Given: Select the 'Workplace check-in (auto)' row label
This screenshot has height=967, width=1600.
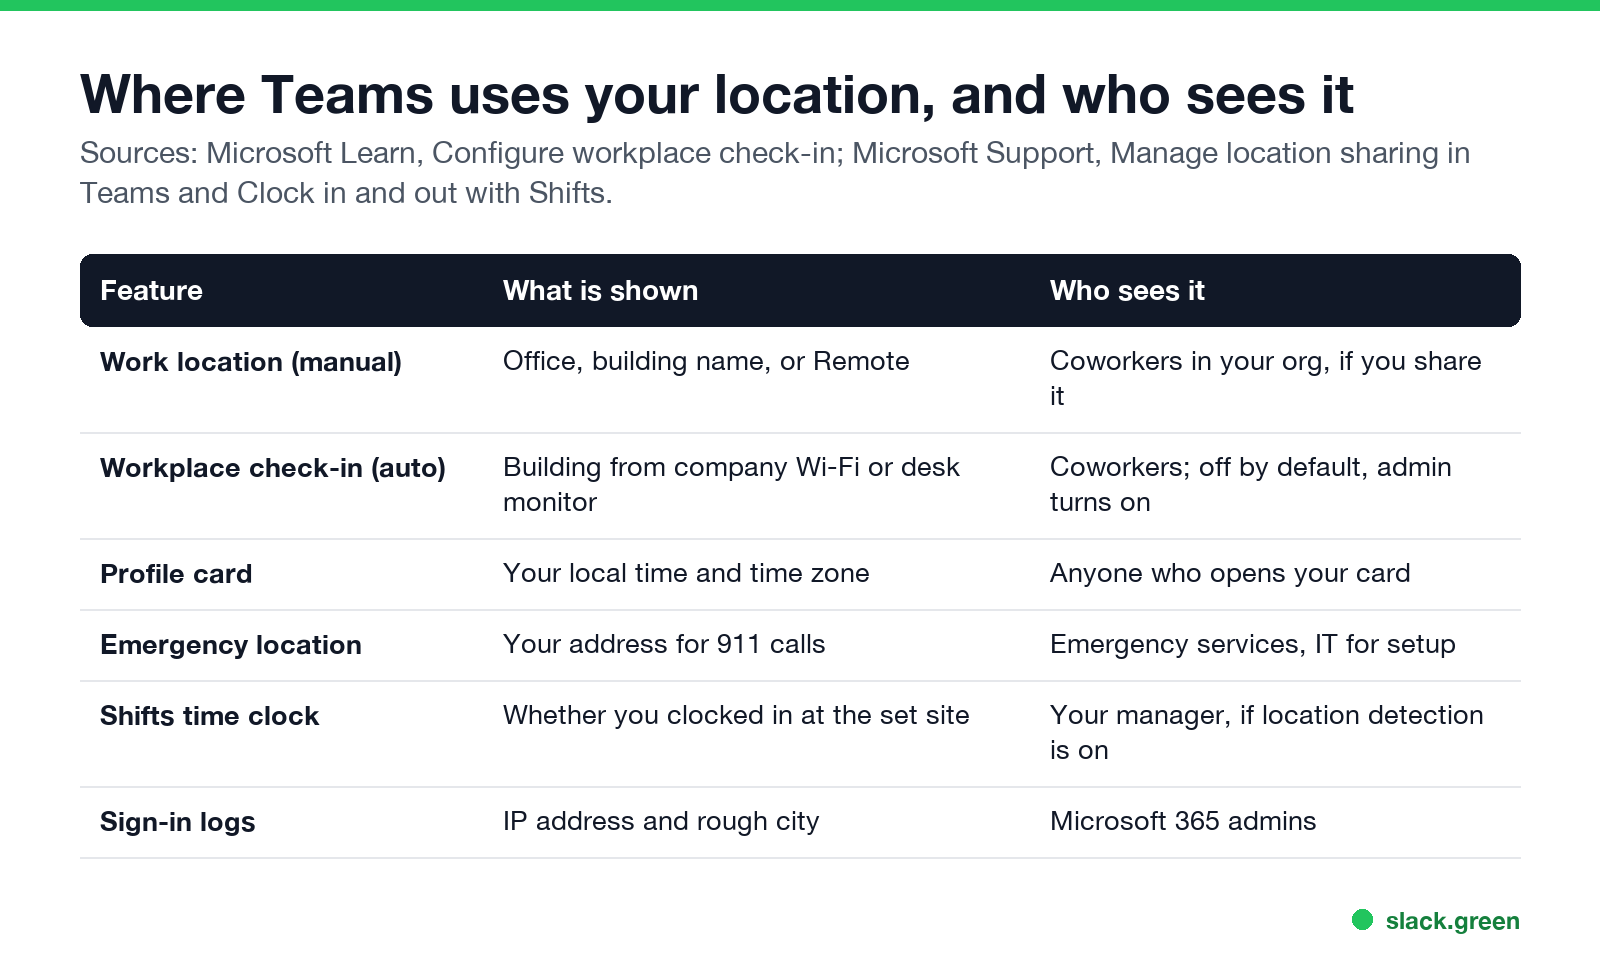Looking at the screenshot, I should (x=273, y=468).
